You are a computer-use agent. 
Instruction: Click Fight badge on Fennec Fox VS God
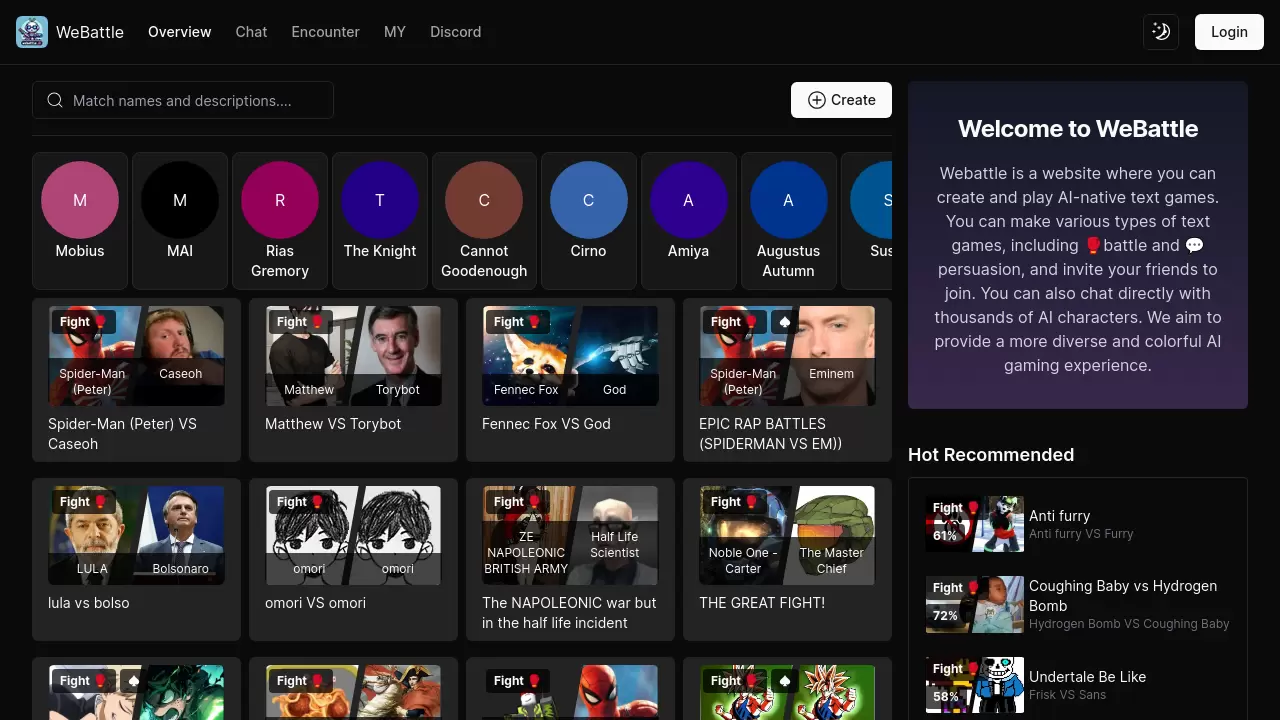[517, 322]
